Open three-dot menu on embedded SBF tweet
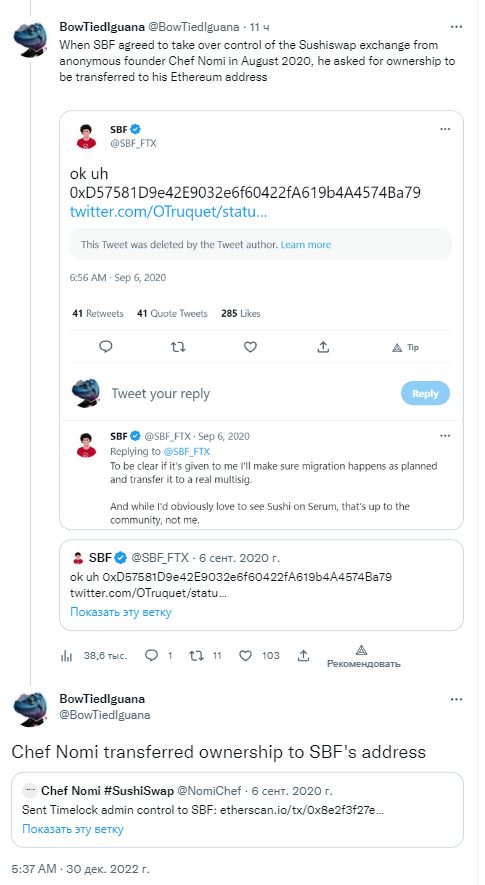The image size is (485, 885). tap(445, 129)
